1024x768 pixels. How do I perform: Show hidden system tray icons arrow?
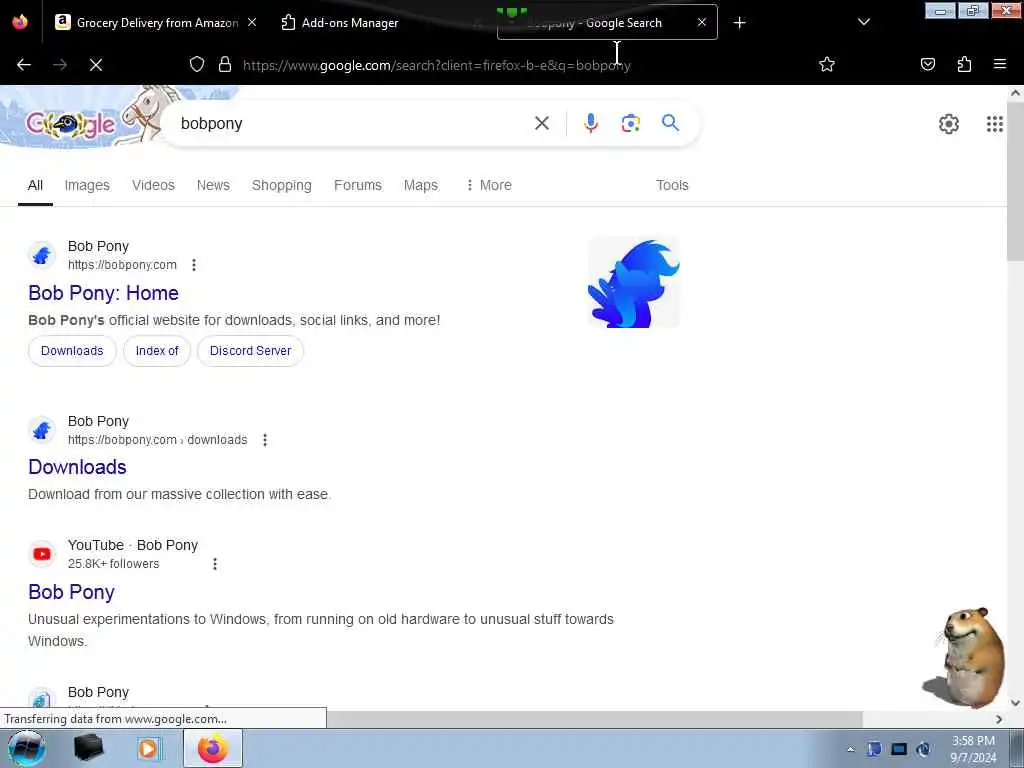[850, 749]
